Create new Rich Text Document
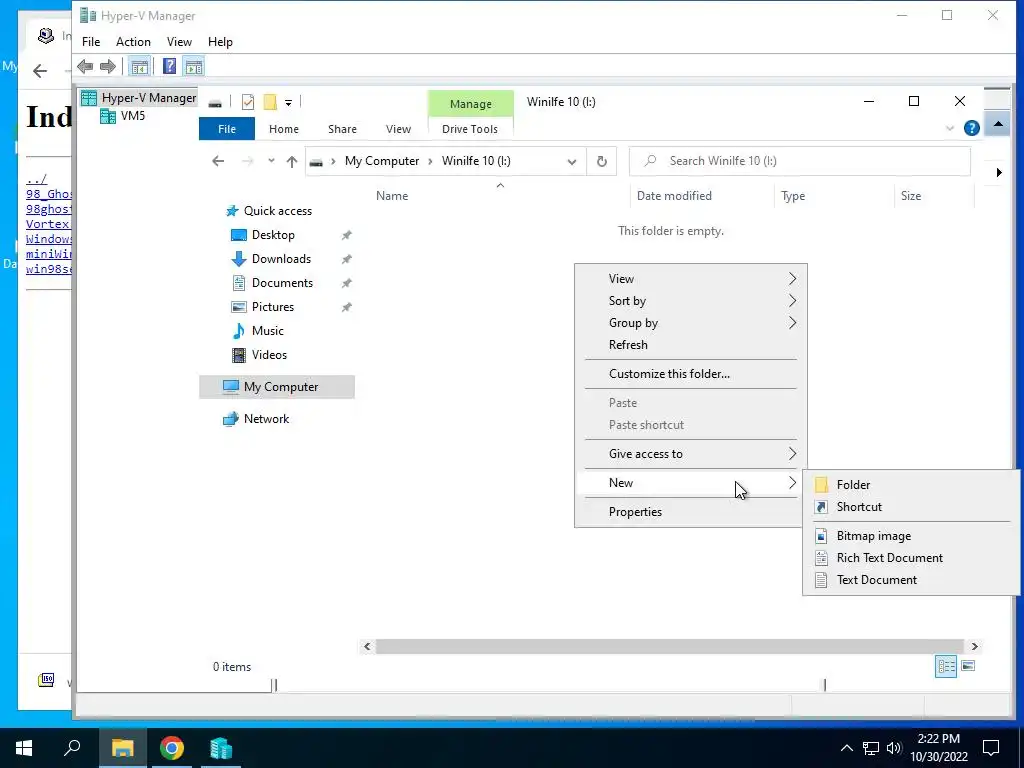 (911, 558)
